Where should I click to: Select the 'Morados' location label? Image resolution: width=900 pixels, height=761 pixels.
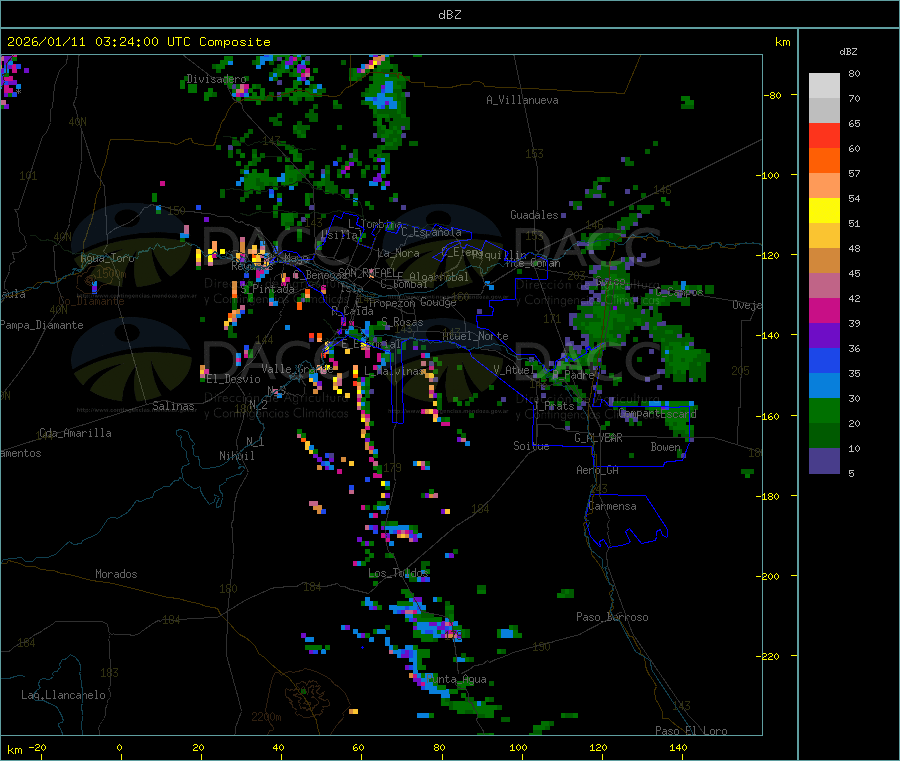click(x=116, y=574)
